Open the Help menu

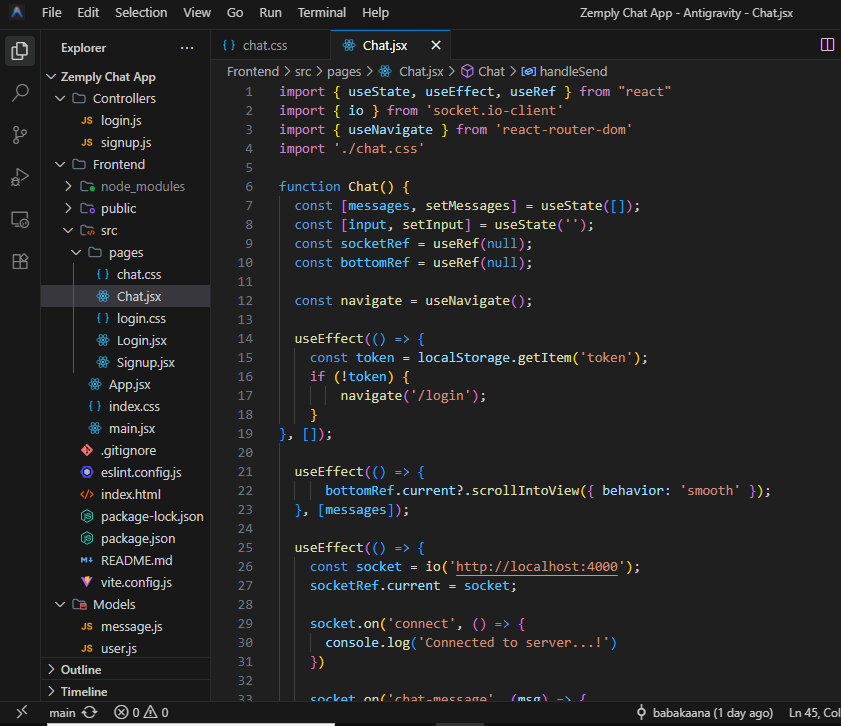click(x=375, y=12)
